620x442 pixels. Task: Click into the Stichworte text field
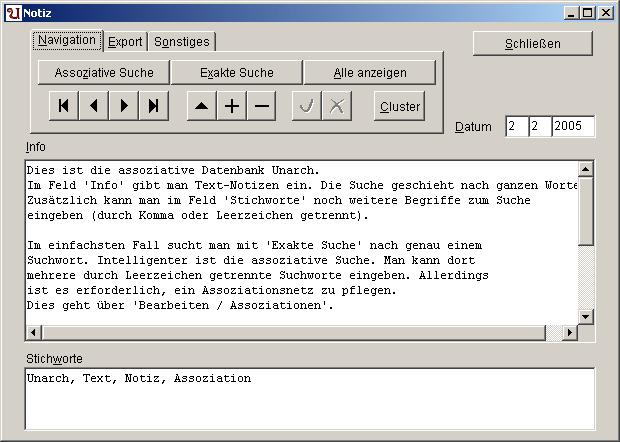pos(309,399)
